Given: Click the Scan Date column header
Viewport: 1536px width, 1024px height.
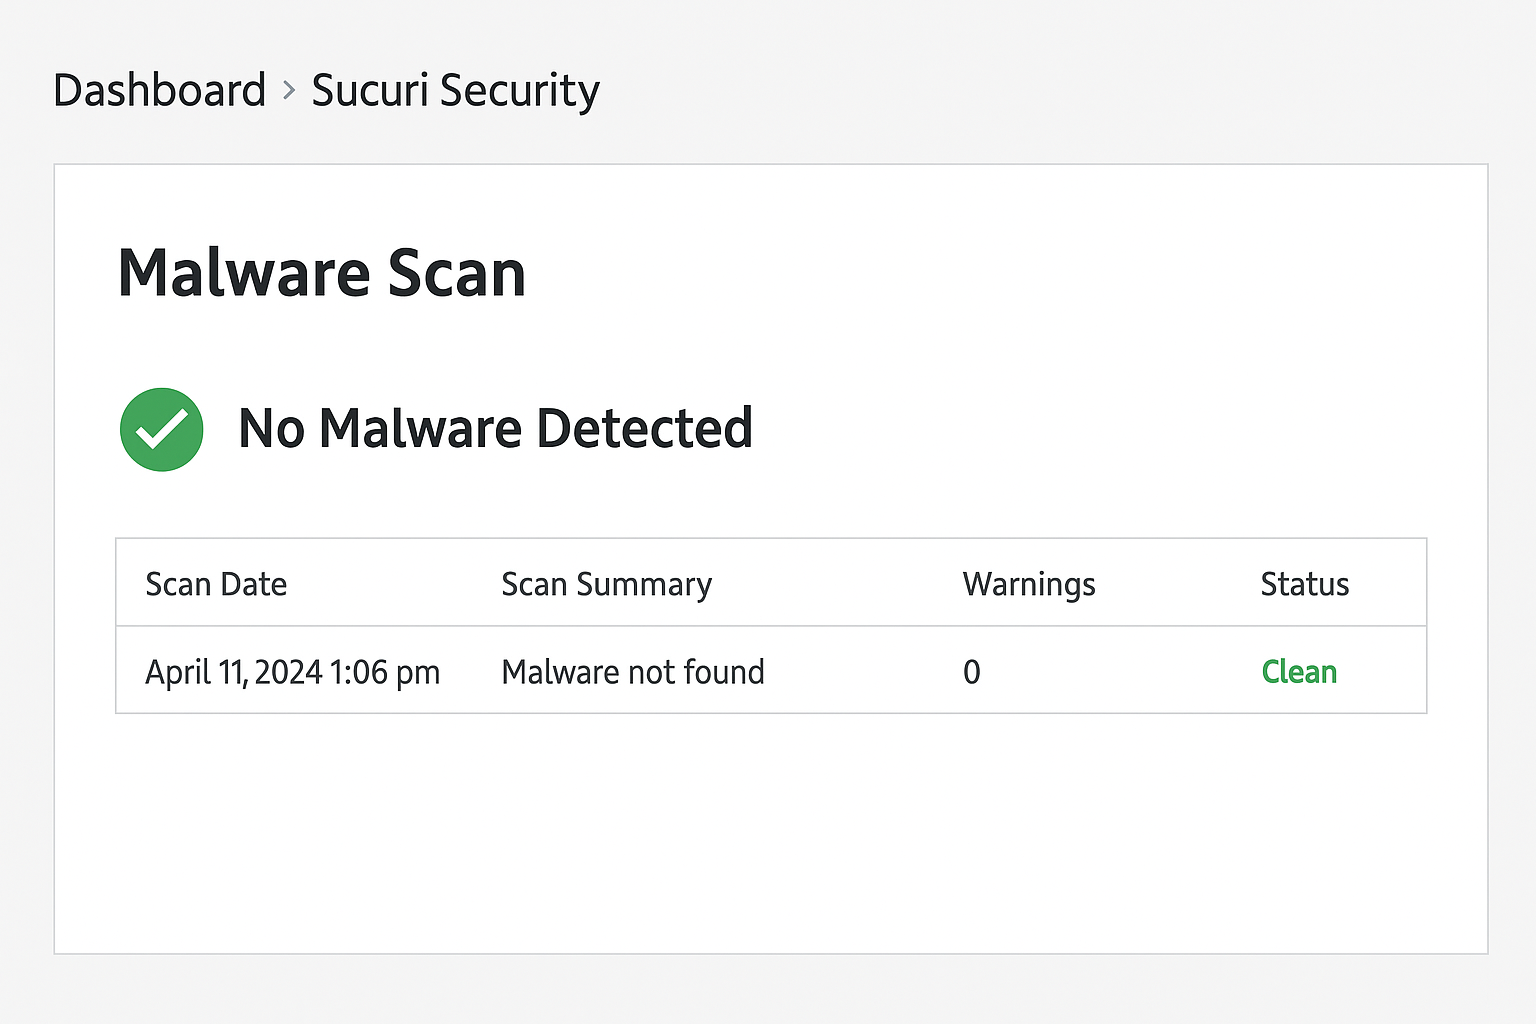Looking at the screenshot, I should point(216,584).
